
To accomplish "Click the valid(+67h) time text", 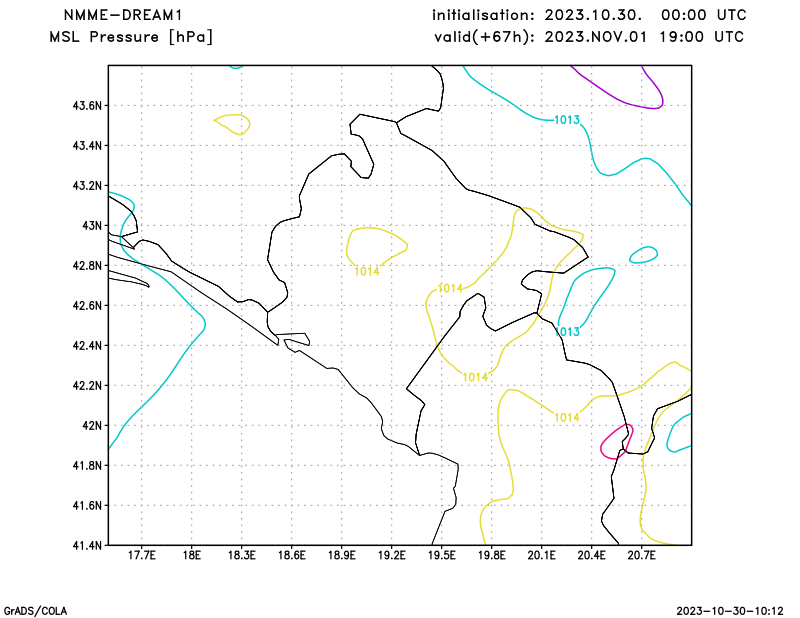I will 589,37.
